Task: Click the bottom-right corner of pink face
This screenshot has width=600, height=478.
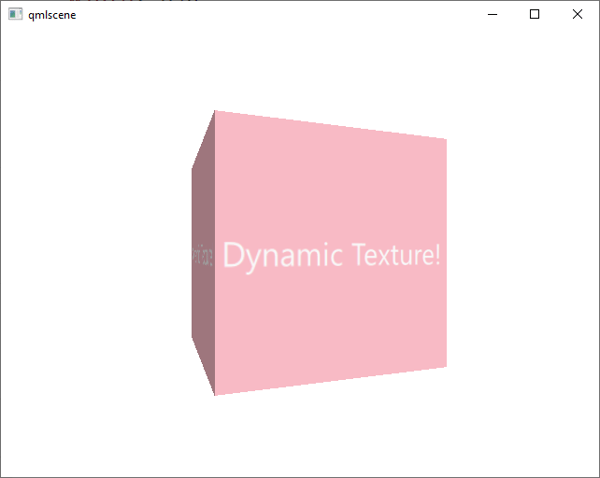Action: click(x=445, y=366)
